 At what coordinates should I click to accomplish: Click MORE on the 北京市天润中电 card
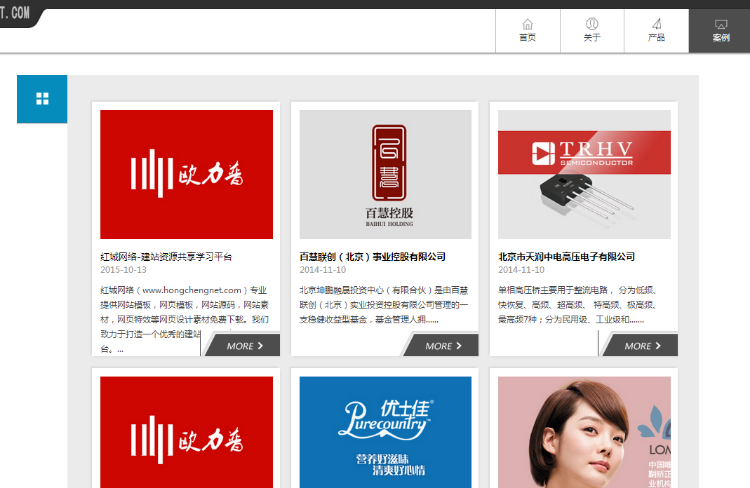pyautogui.click(x=640, y=345)
